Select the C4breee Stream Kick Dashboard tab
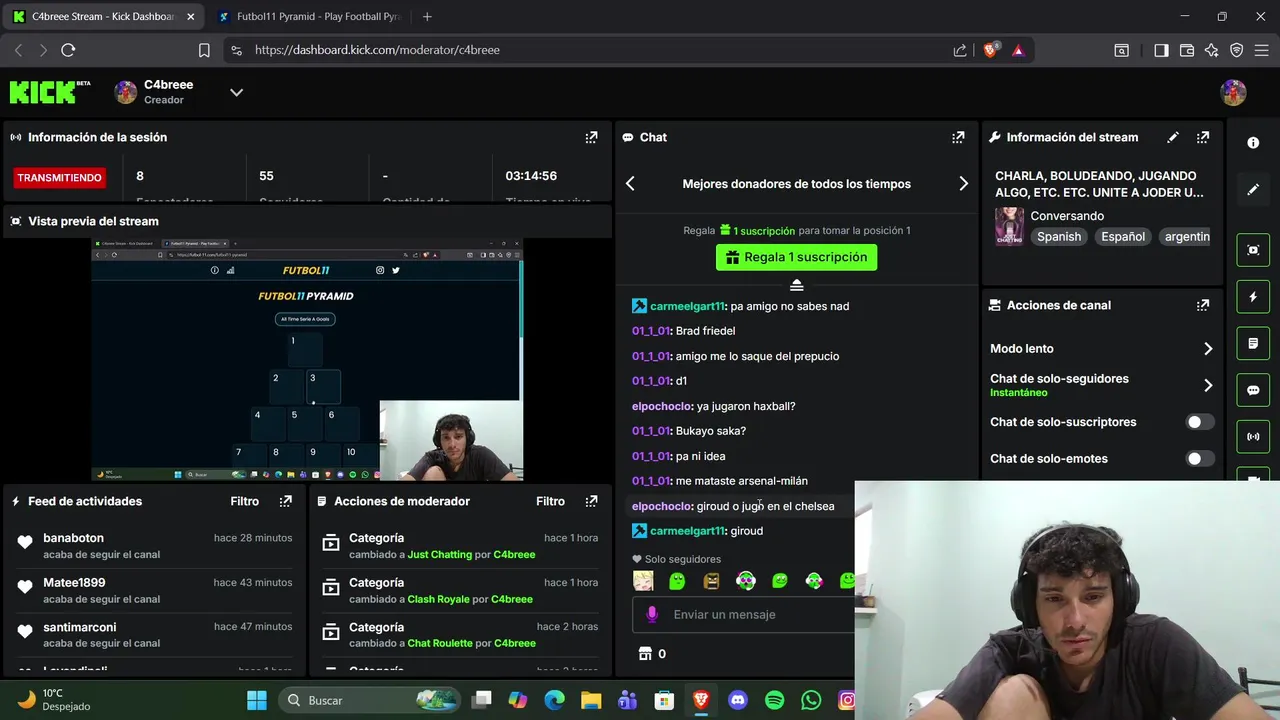Image resolution: width=1280 pixels, height=720 pixels. pos(102,17)
